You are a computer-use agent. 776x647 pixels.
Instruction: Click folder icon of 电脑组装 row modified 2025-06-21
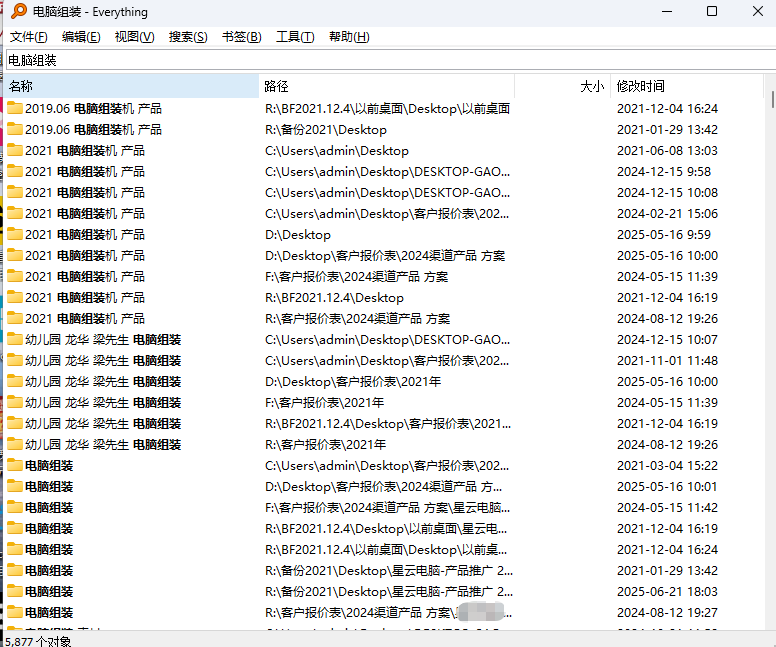coord(15,591)
